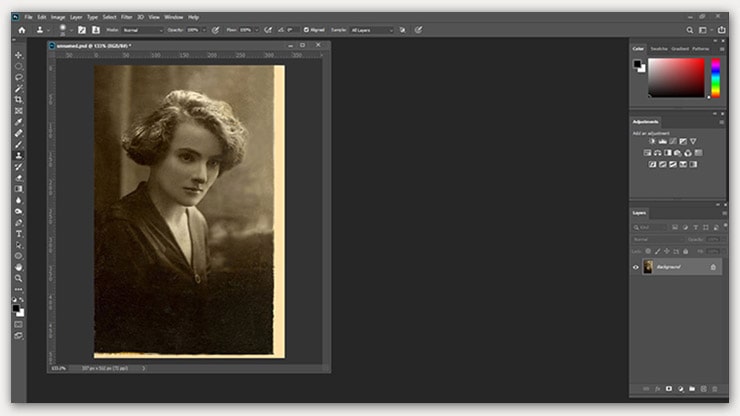The image size is (740, 416).
Task: Click the lock icon on Background layer
Action: 713,267
